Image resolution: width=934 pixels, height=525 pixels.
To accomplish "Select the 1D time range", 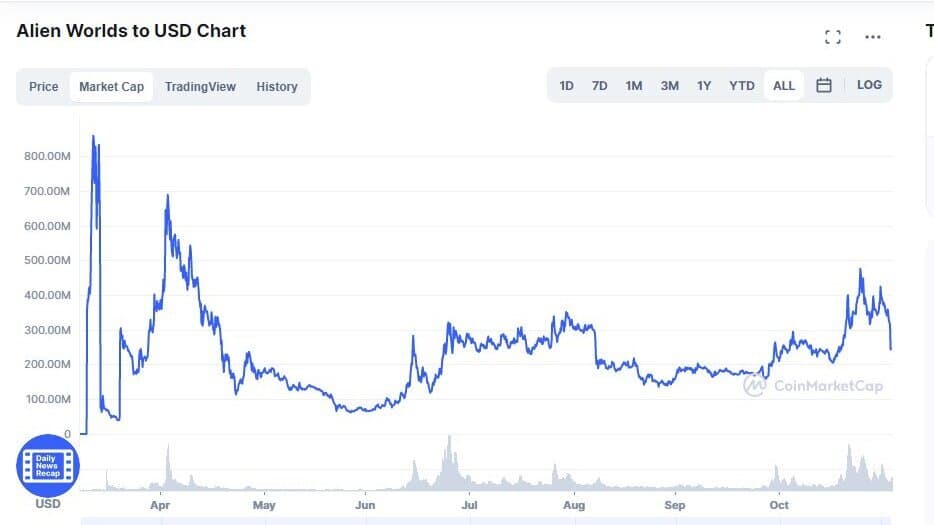I will pos(566,86).
